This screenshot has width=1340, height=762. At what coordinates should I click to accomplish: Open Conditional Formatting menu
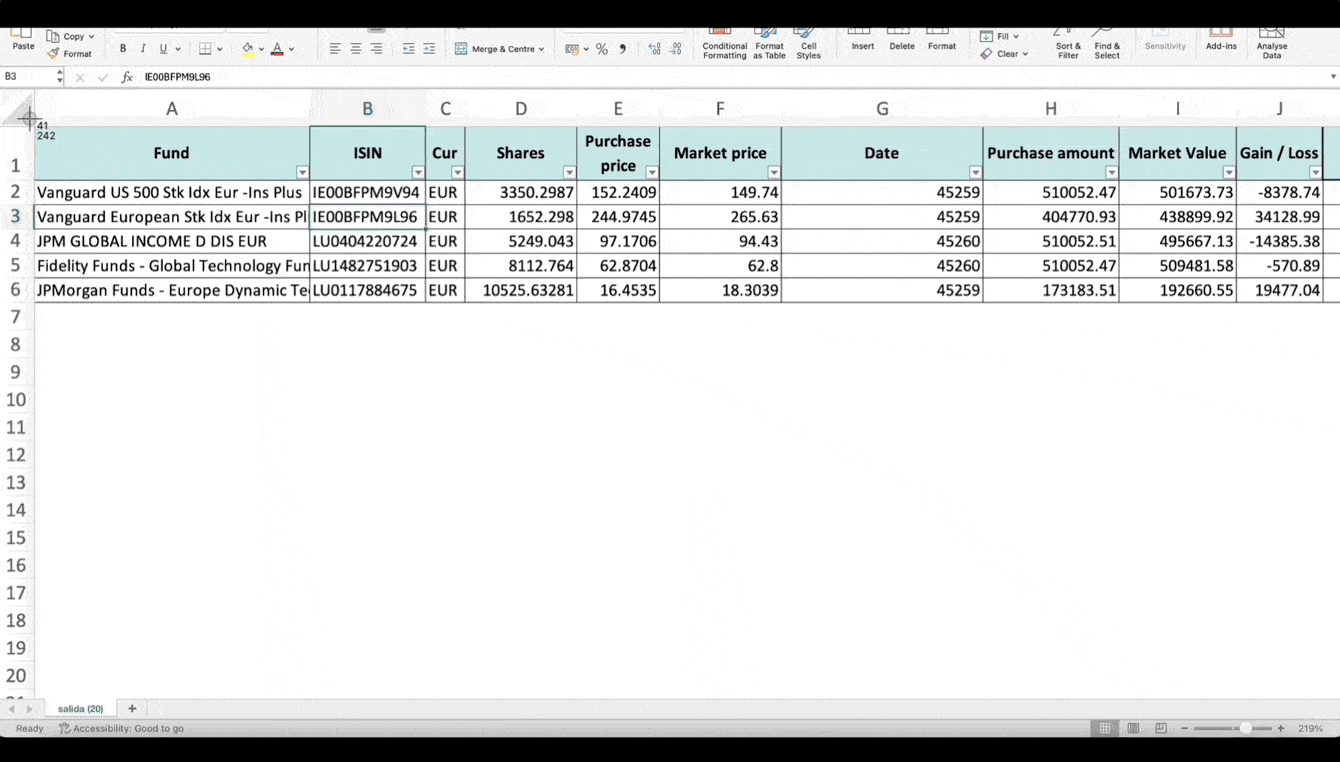coord(724,43)
